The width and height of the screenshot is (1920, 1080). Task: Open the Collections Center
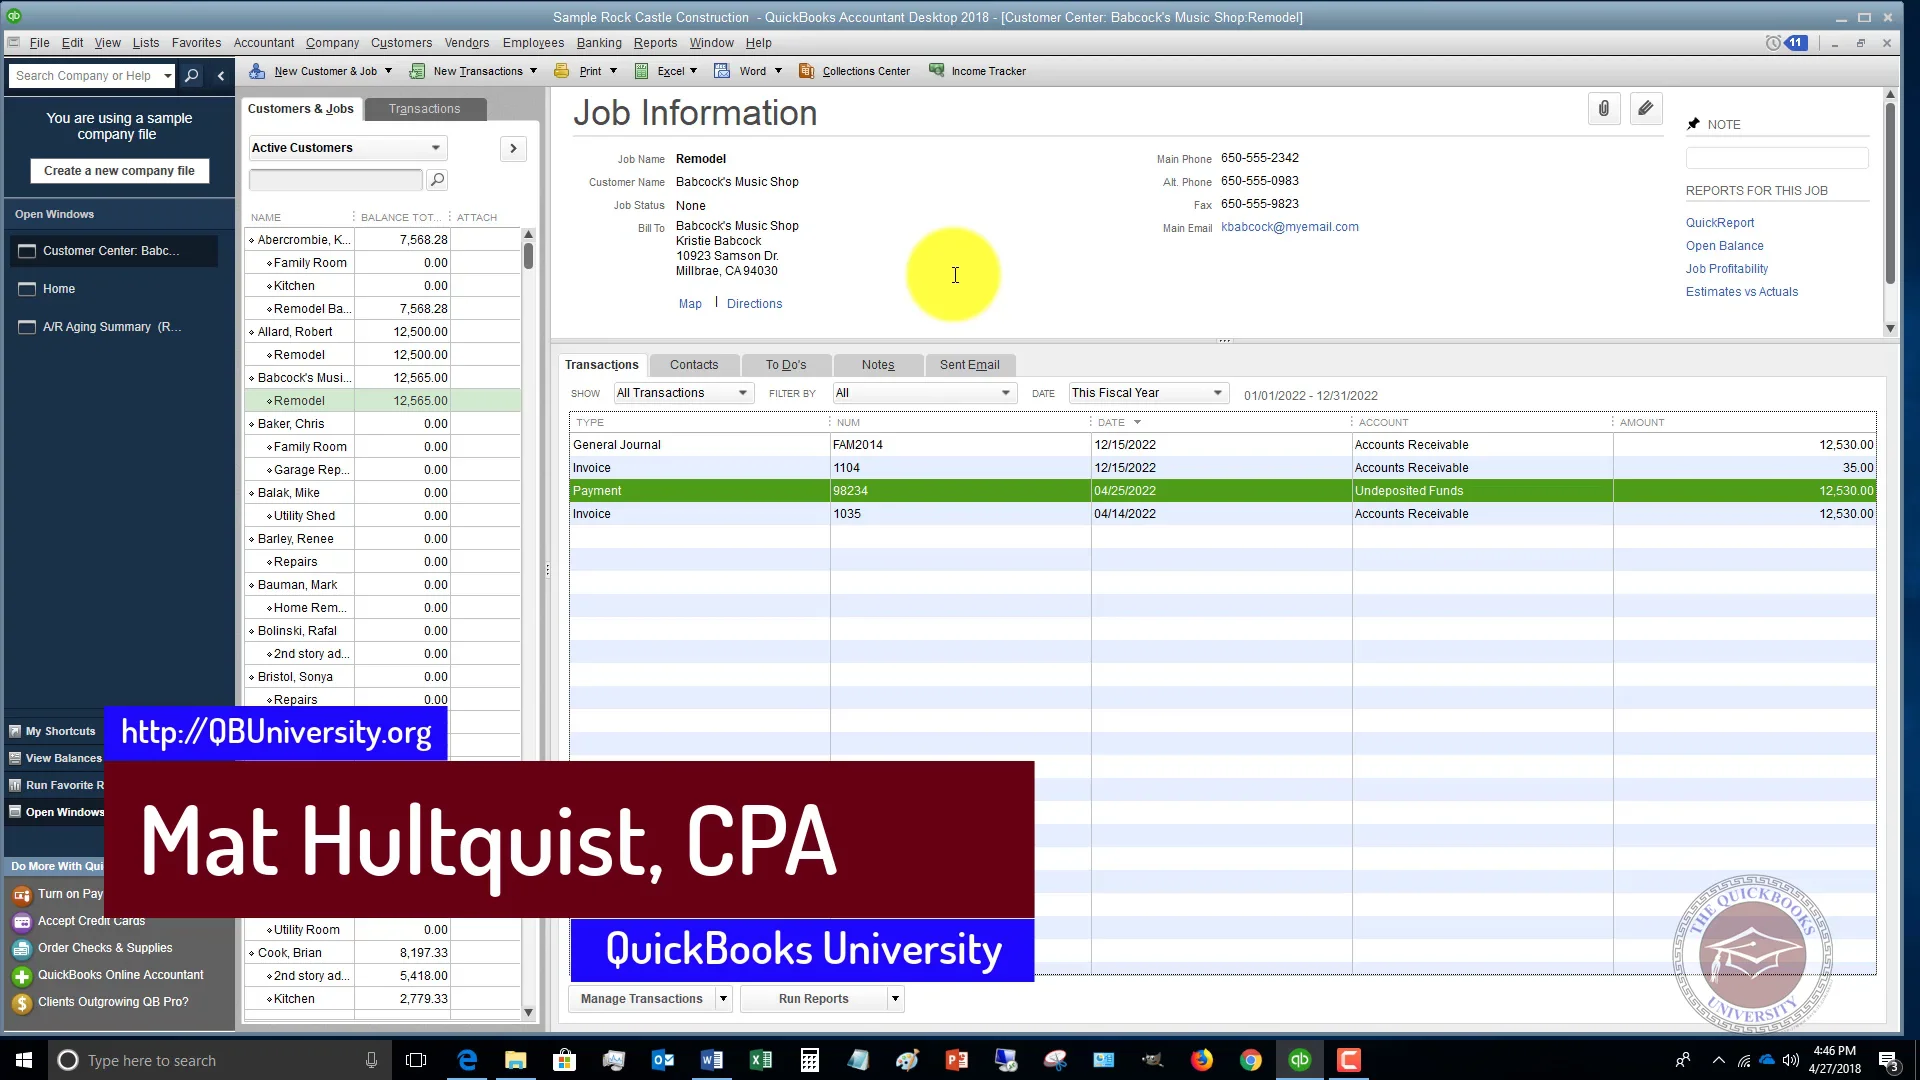pos(855,71)
